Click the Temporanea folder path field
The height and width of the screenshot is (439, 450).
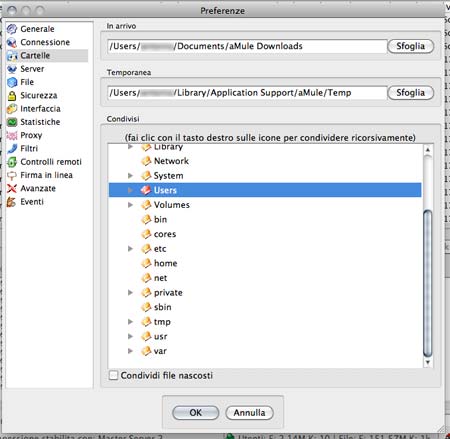pos(247,93)
